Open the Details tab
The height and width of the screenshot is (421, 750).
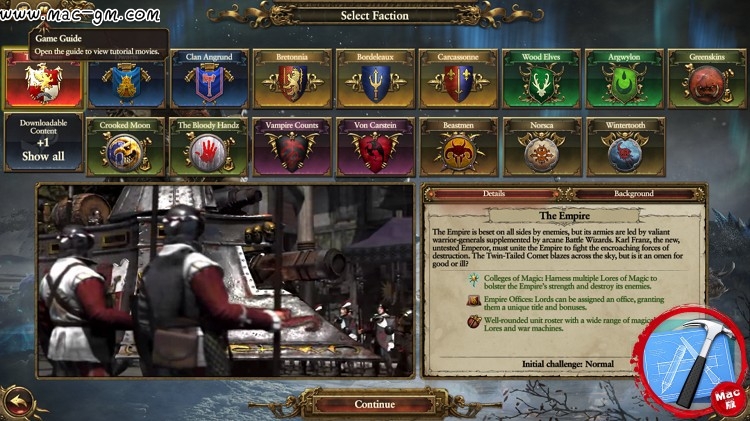(x=494, y=194)
